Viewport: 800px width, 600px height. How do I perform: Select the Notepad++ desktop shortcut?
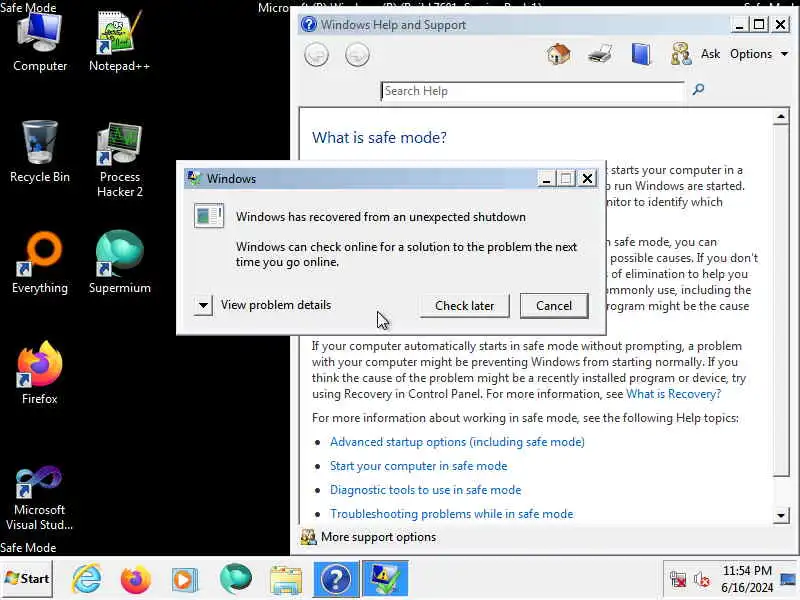point(119,42)
